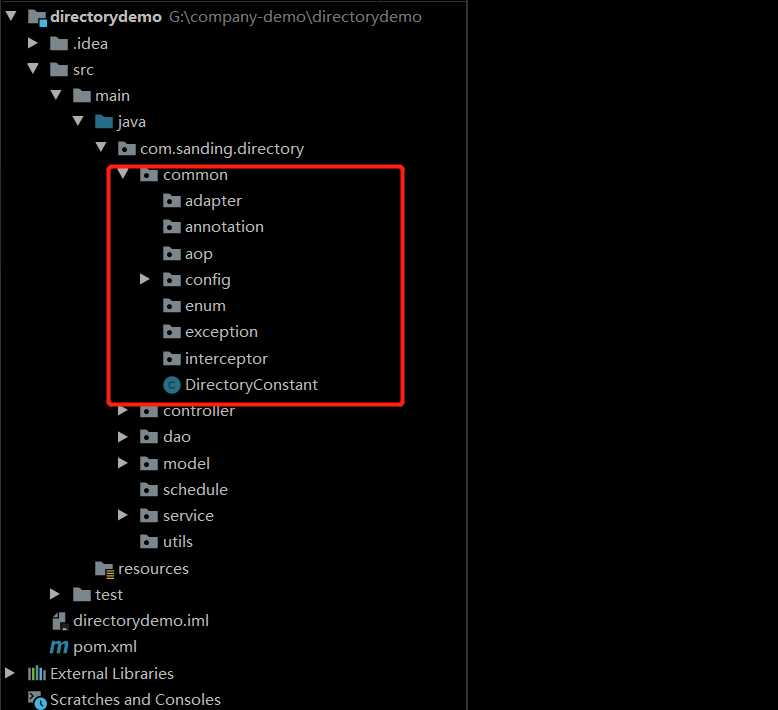Select the controller package name
Viewport: 778px width, 710px height.
click(x=199, y=411)
